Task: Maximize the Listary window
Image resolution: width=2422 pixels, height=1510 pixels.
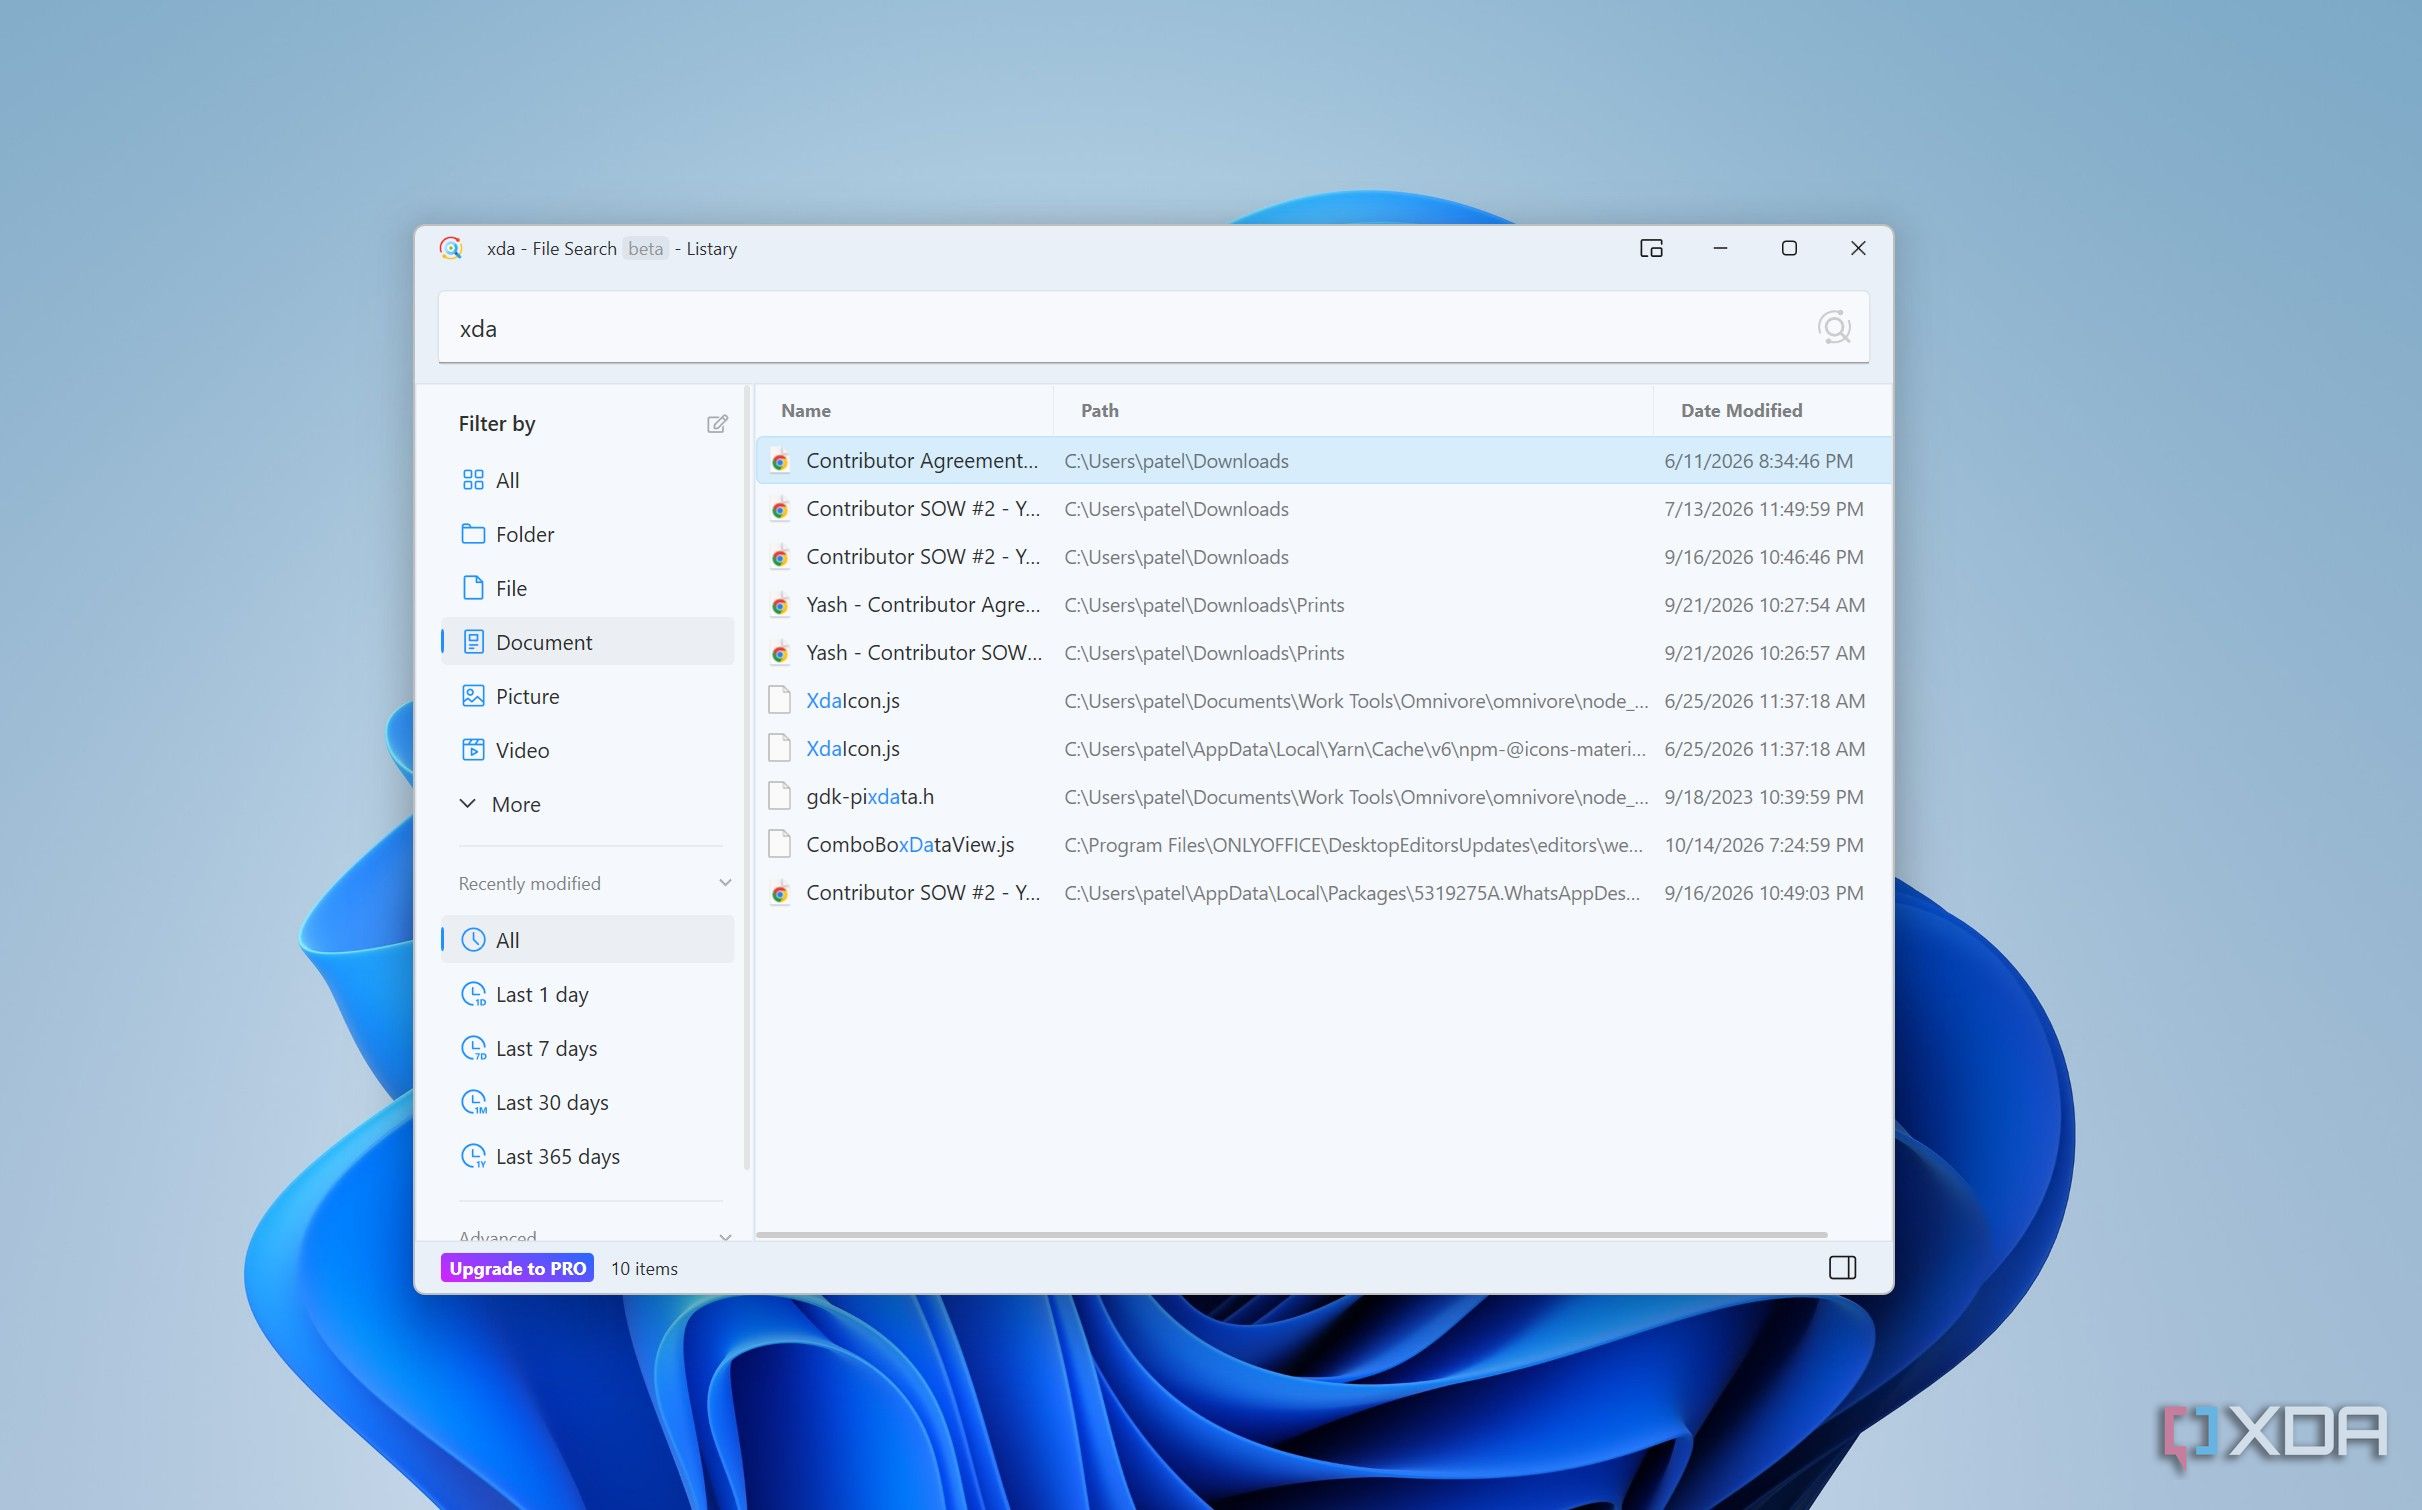Action: coord(1789,248)
